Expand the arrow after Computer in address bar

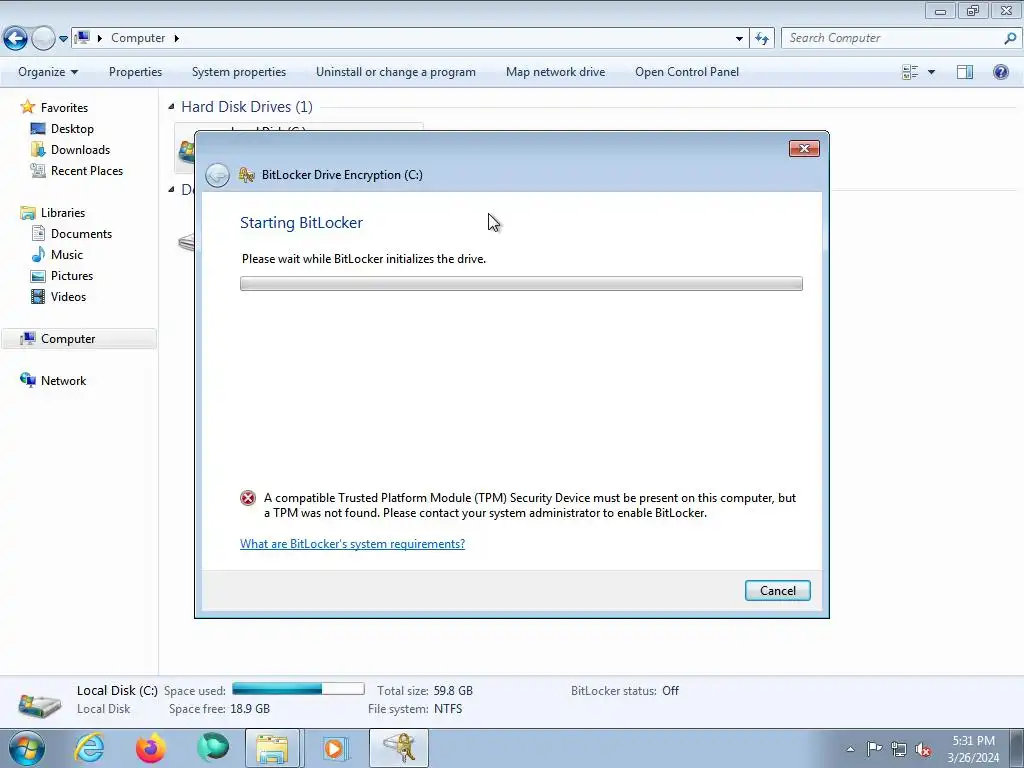[x=176, y=39]
